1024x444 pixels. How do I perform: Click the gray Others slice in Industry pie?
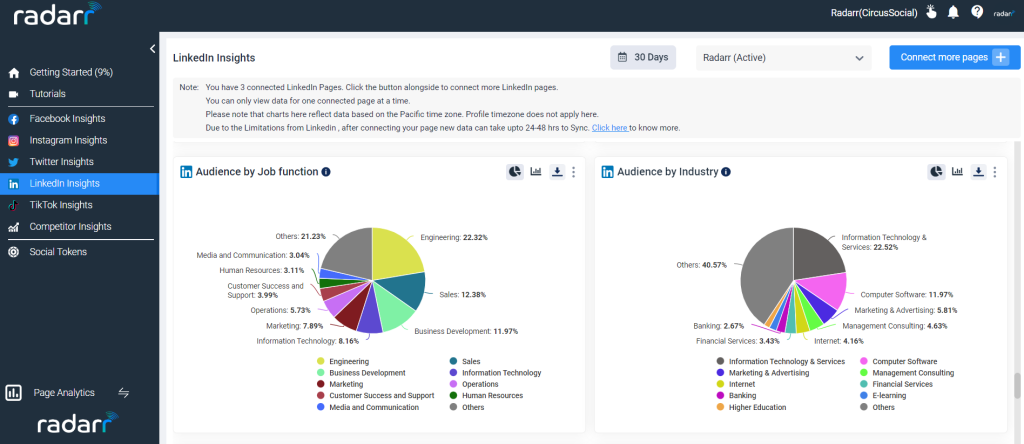coord(764,274)
